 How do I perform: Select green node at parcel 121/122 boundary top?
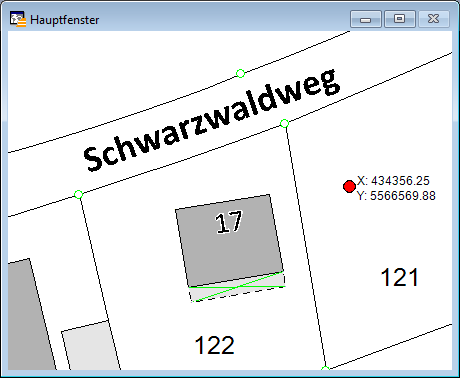(x=284, y=124)
